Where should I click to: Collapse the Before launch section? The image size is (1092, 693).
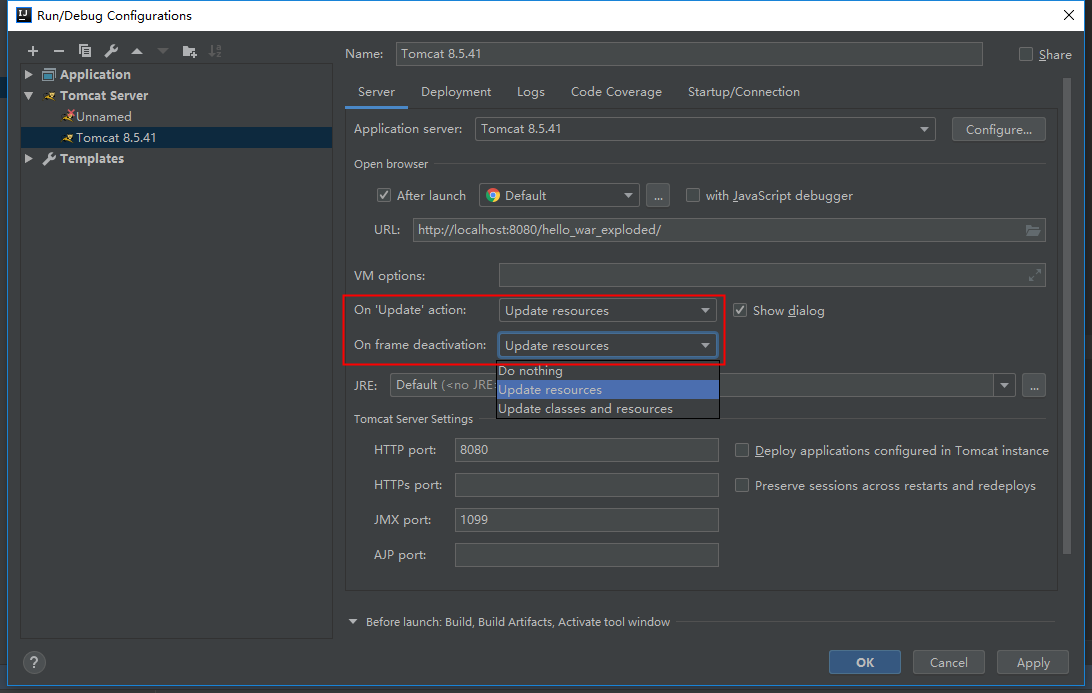(x=353, y=622)
